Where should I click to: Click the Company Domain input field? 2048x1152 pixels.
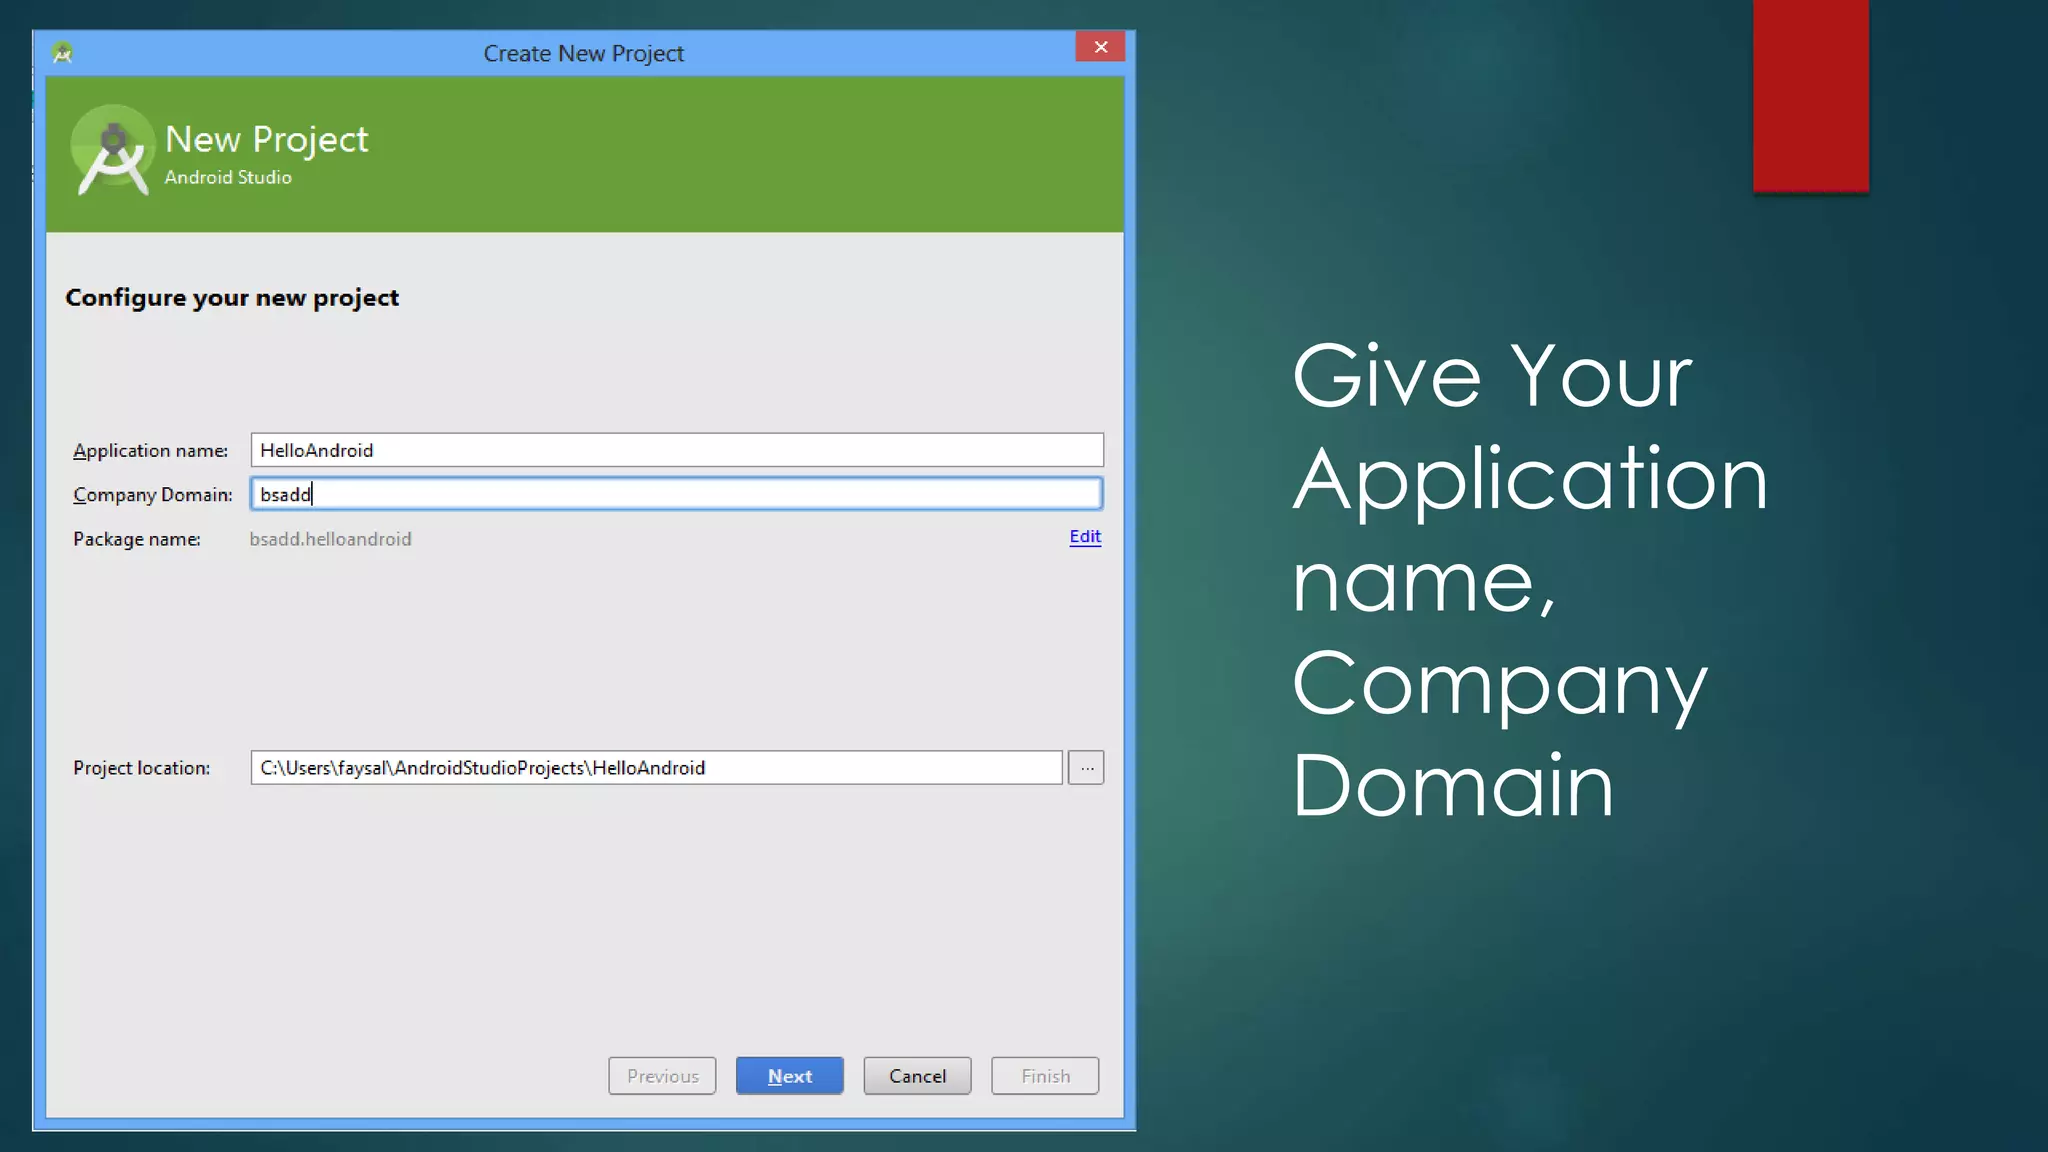point(677,494)
